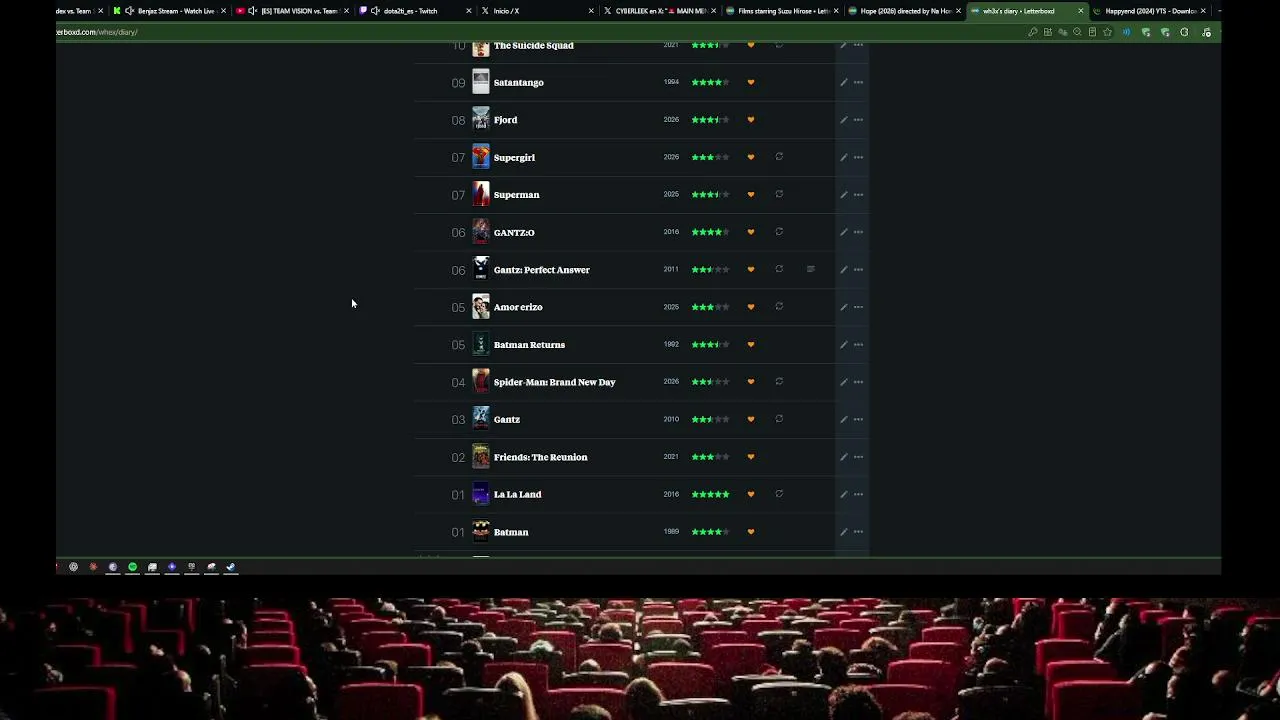Unlike La La Land using the heart
The width and height of the screenshot is (1280, 720).
click(751, 494)
